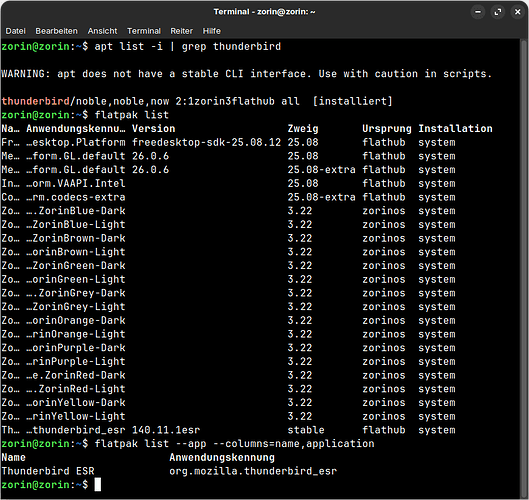Click the version '2:1zorin3flathub'
Screen dimensions: 529x500
click(x=225, y=101)
